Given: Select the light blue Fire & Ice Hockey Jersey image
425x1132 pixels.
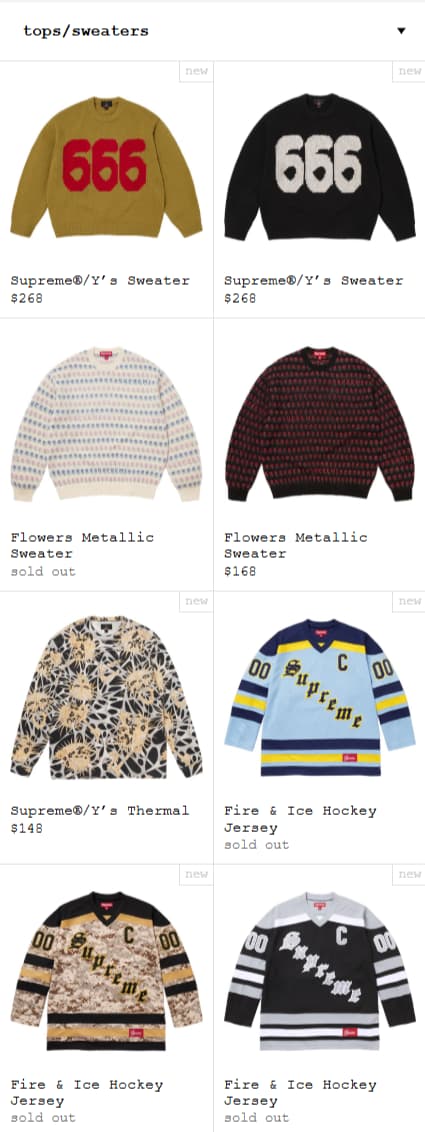Looking at the screenshot, I should (x=320, y=697).
